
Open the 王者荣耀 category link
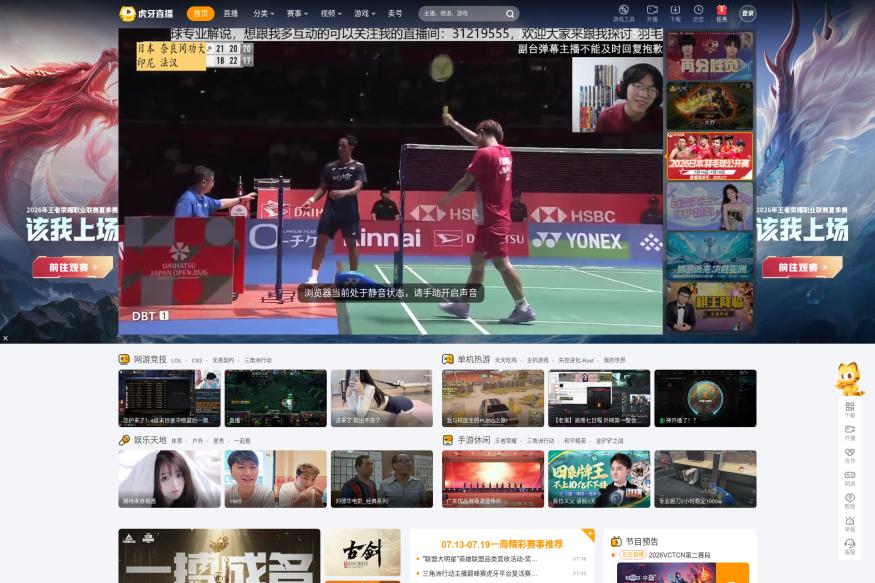[x=506, y=441]
